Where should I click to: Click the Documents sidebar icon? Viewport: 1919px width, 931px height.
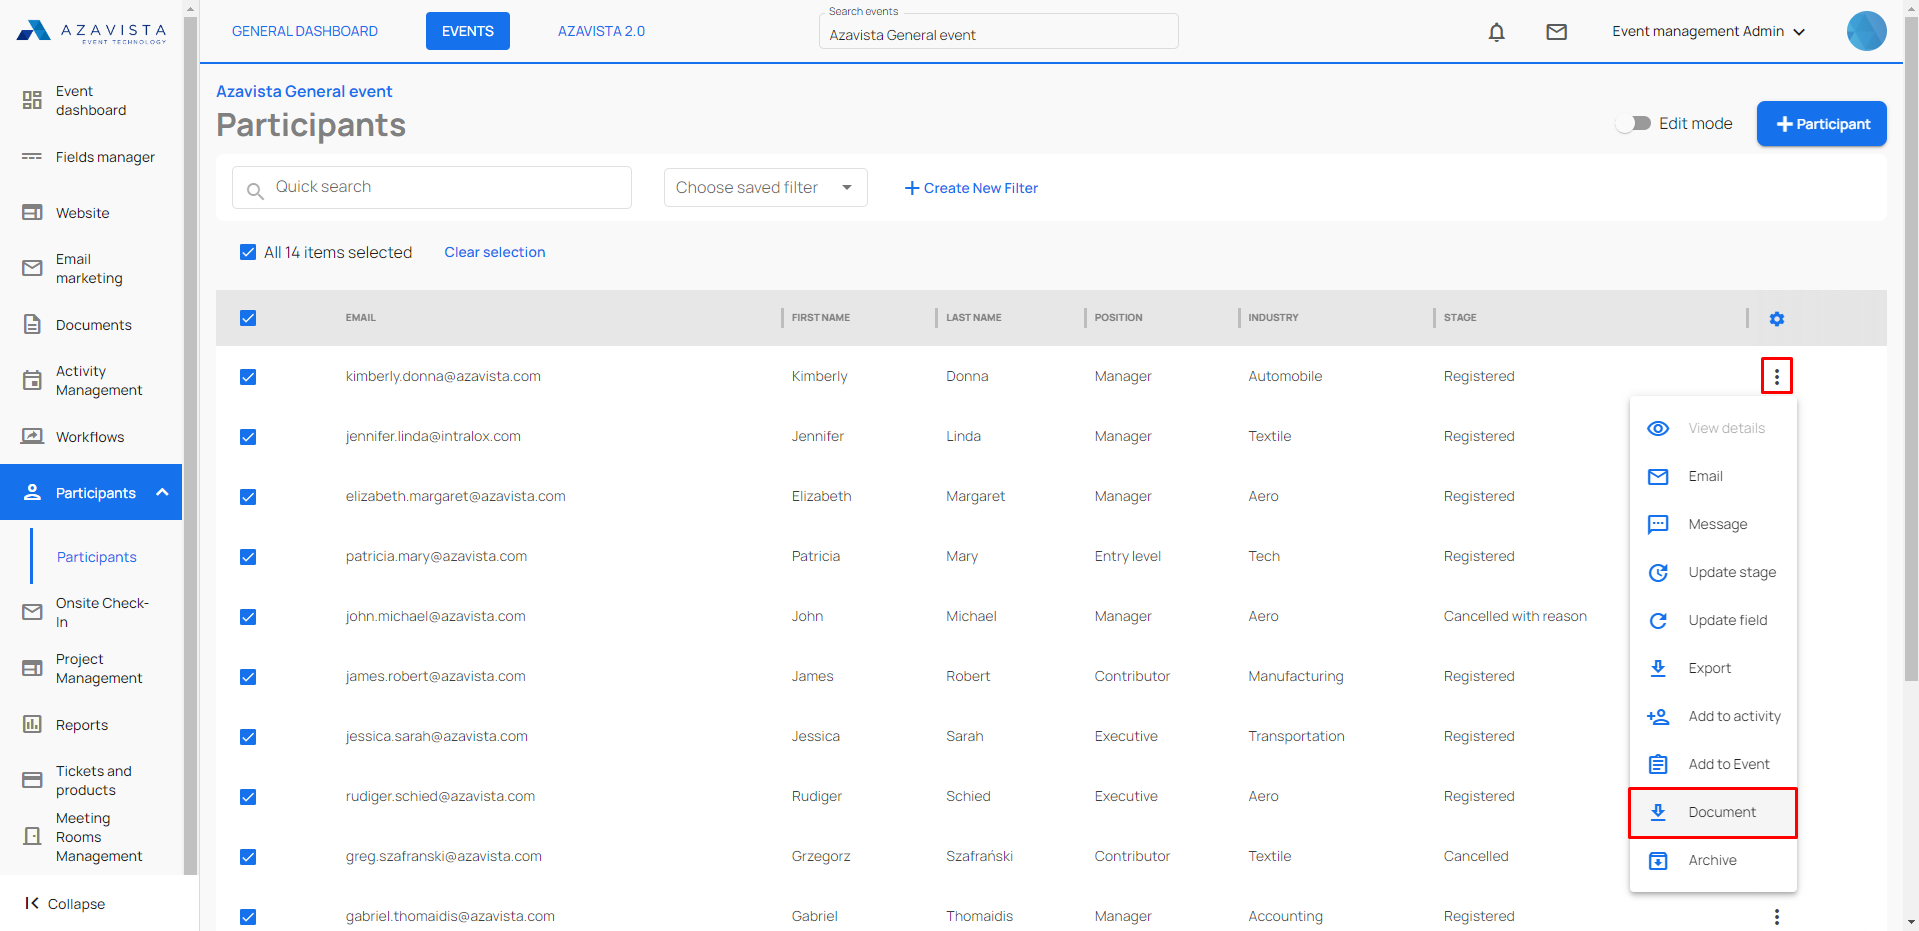point(32,324)
